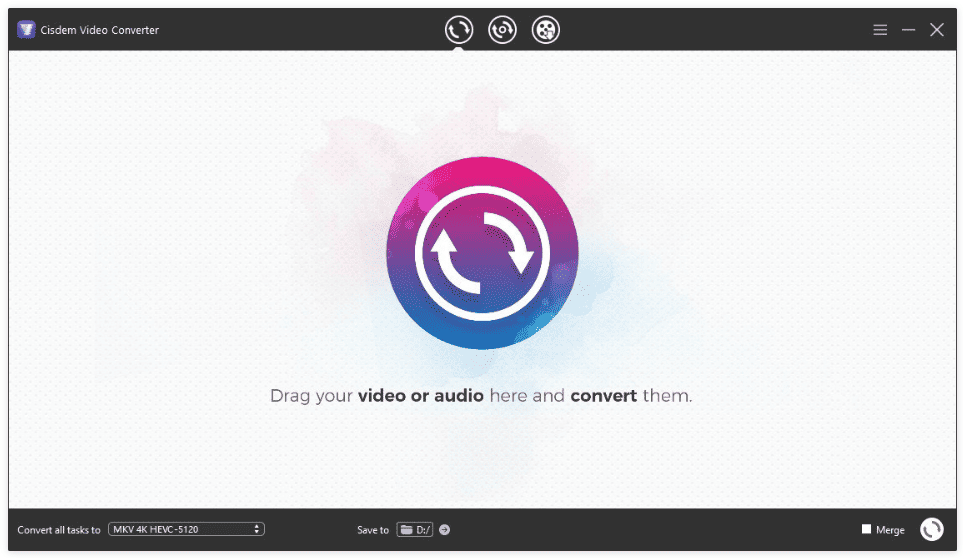Close the Cisdem Video Converter window
The height and width of the screenshot is (558, 963).
(x=937, y=29)
